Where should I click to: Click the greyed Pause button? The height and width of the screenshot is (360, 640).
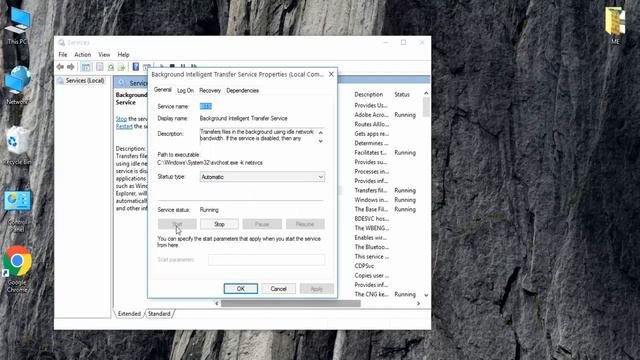pyautogui.click(x=262, y=224)
